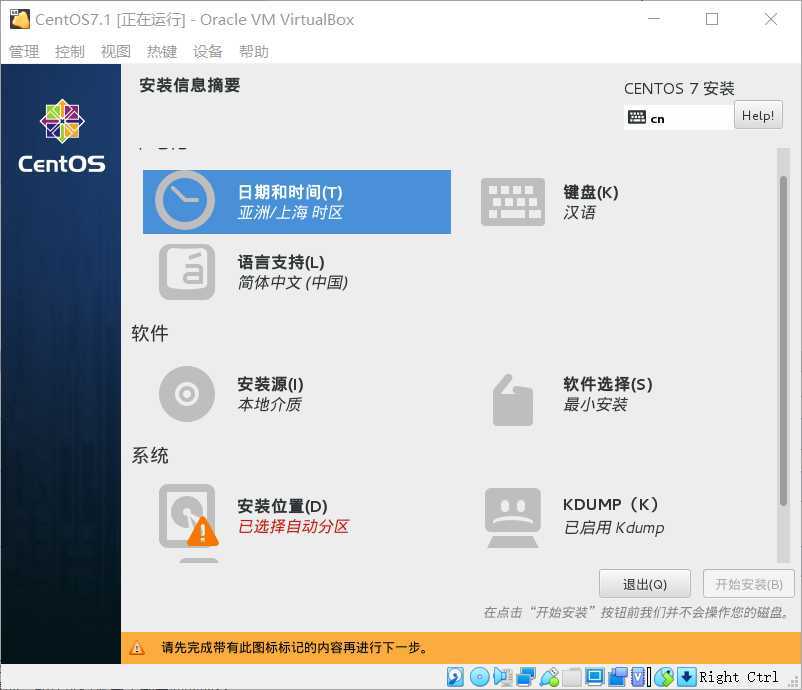Open the 设备 menu
The image size is (802, 690).
208,51
